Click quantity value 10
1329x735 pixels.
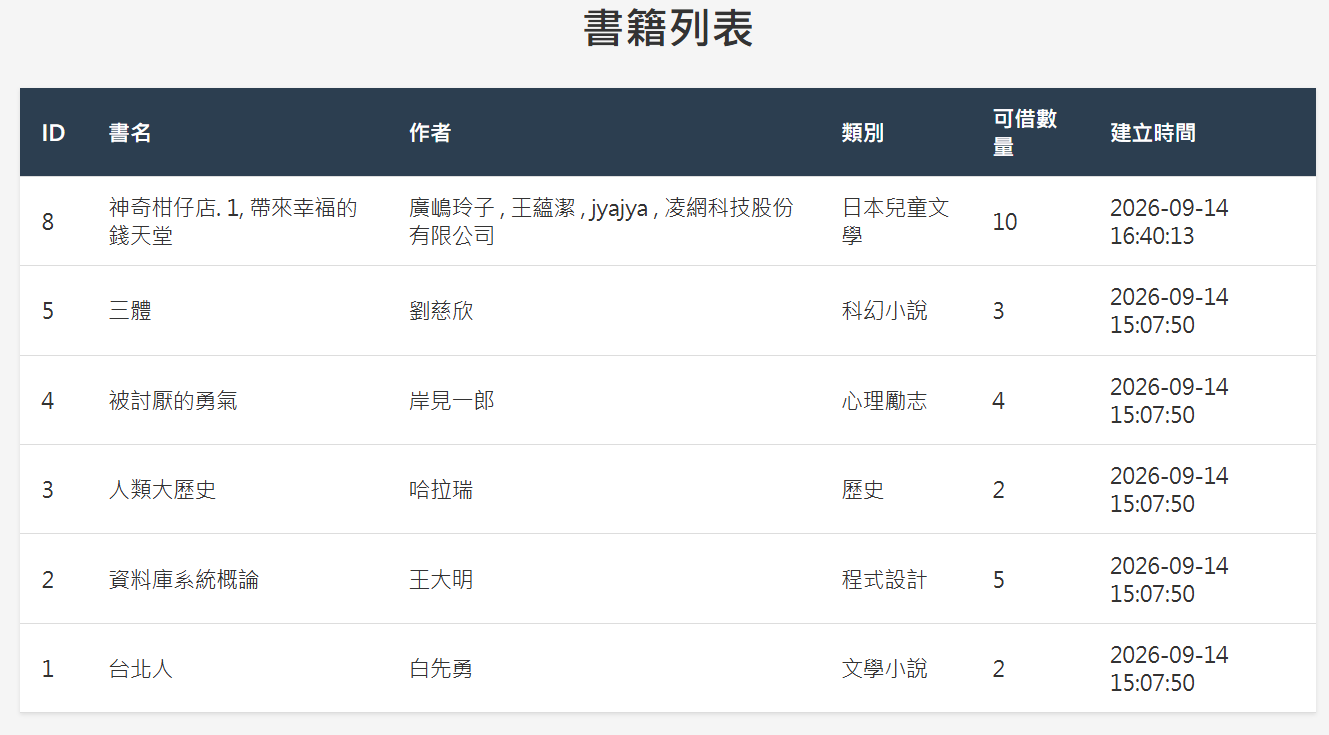click(x=1005, y=222)
